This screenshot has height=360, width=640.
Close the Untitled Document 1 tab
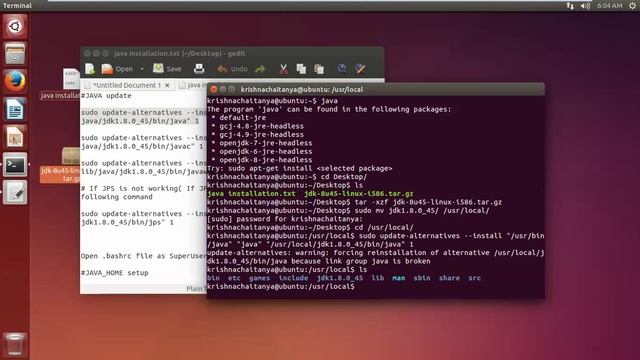pyautogui.click(x=167, y=85)
